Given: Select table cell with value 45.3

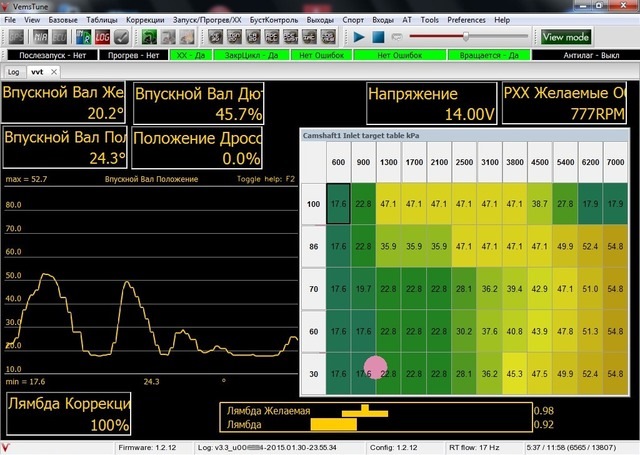Looking at the screenshot, I should (515, 374).
